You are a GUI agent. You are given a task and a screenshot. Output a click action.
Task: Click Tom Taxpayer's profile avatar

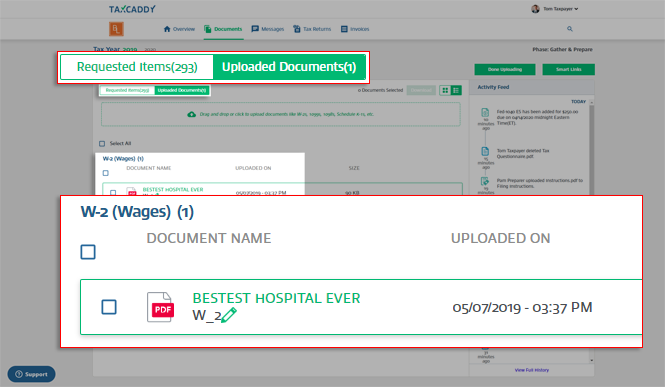[x=535, y=8]
